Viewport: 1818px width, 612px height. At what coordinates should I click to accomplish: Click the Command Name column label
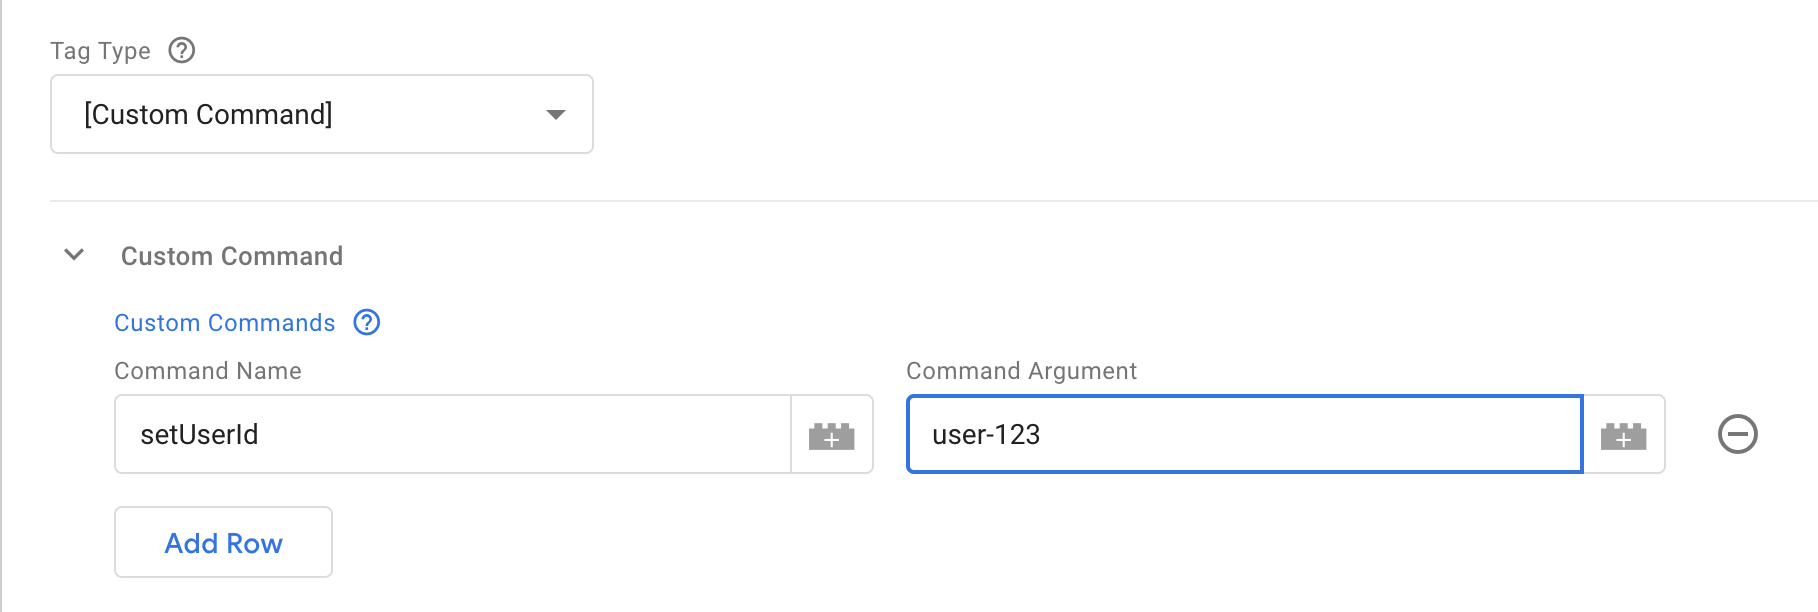[x=207, y=371]
